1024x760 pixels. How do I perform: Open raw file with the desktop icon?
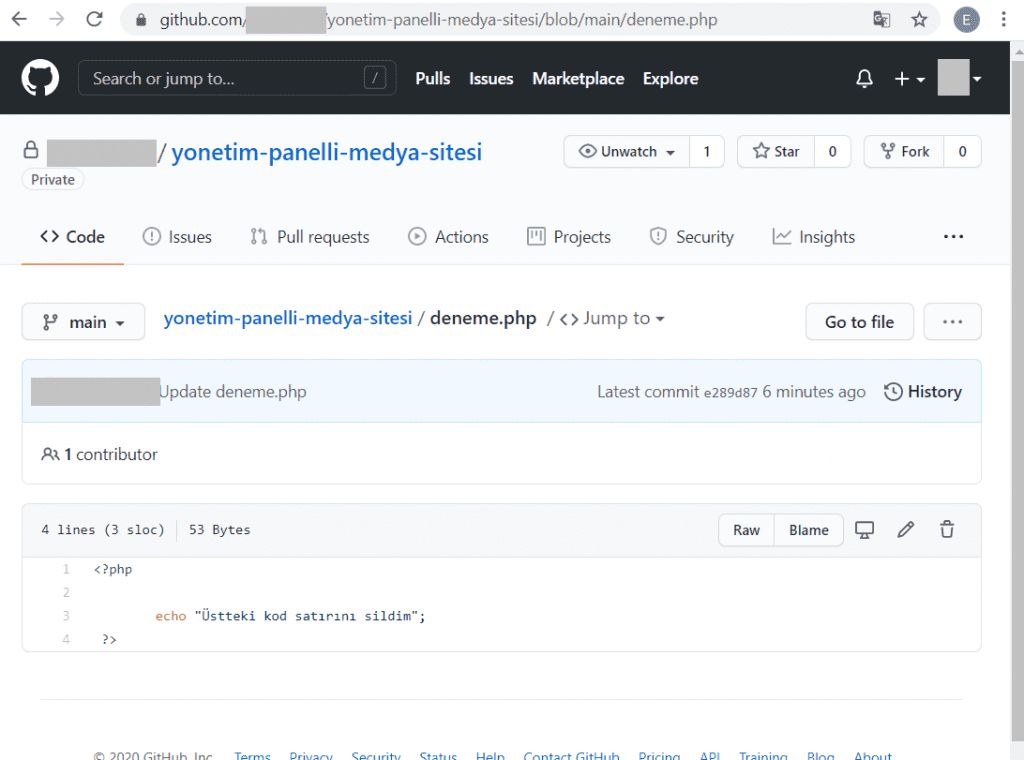tap(864, 529)
